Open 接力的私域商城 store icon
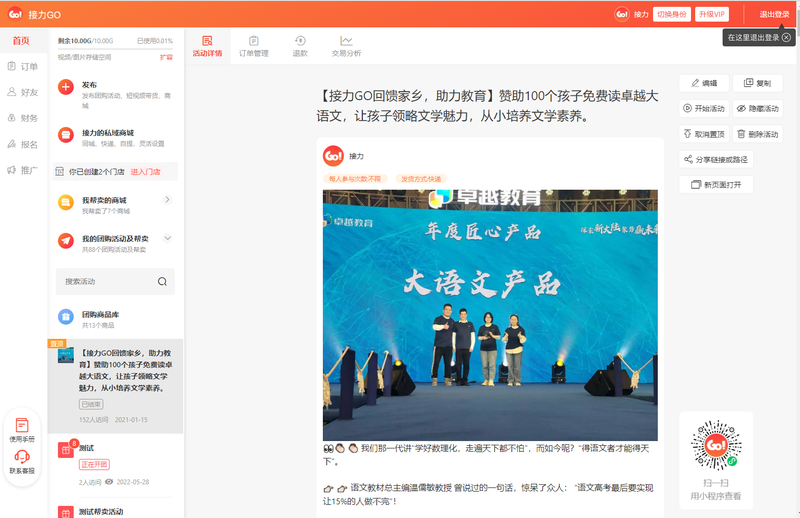 [x=65, y=135]
